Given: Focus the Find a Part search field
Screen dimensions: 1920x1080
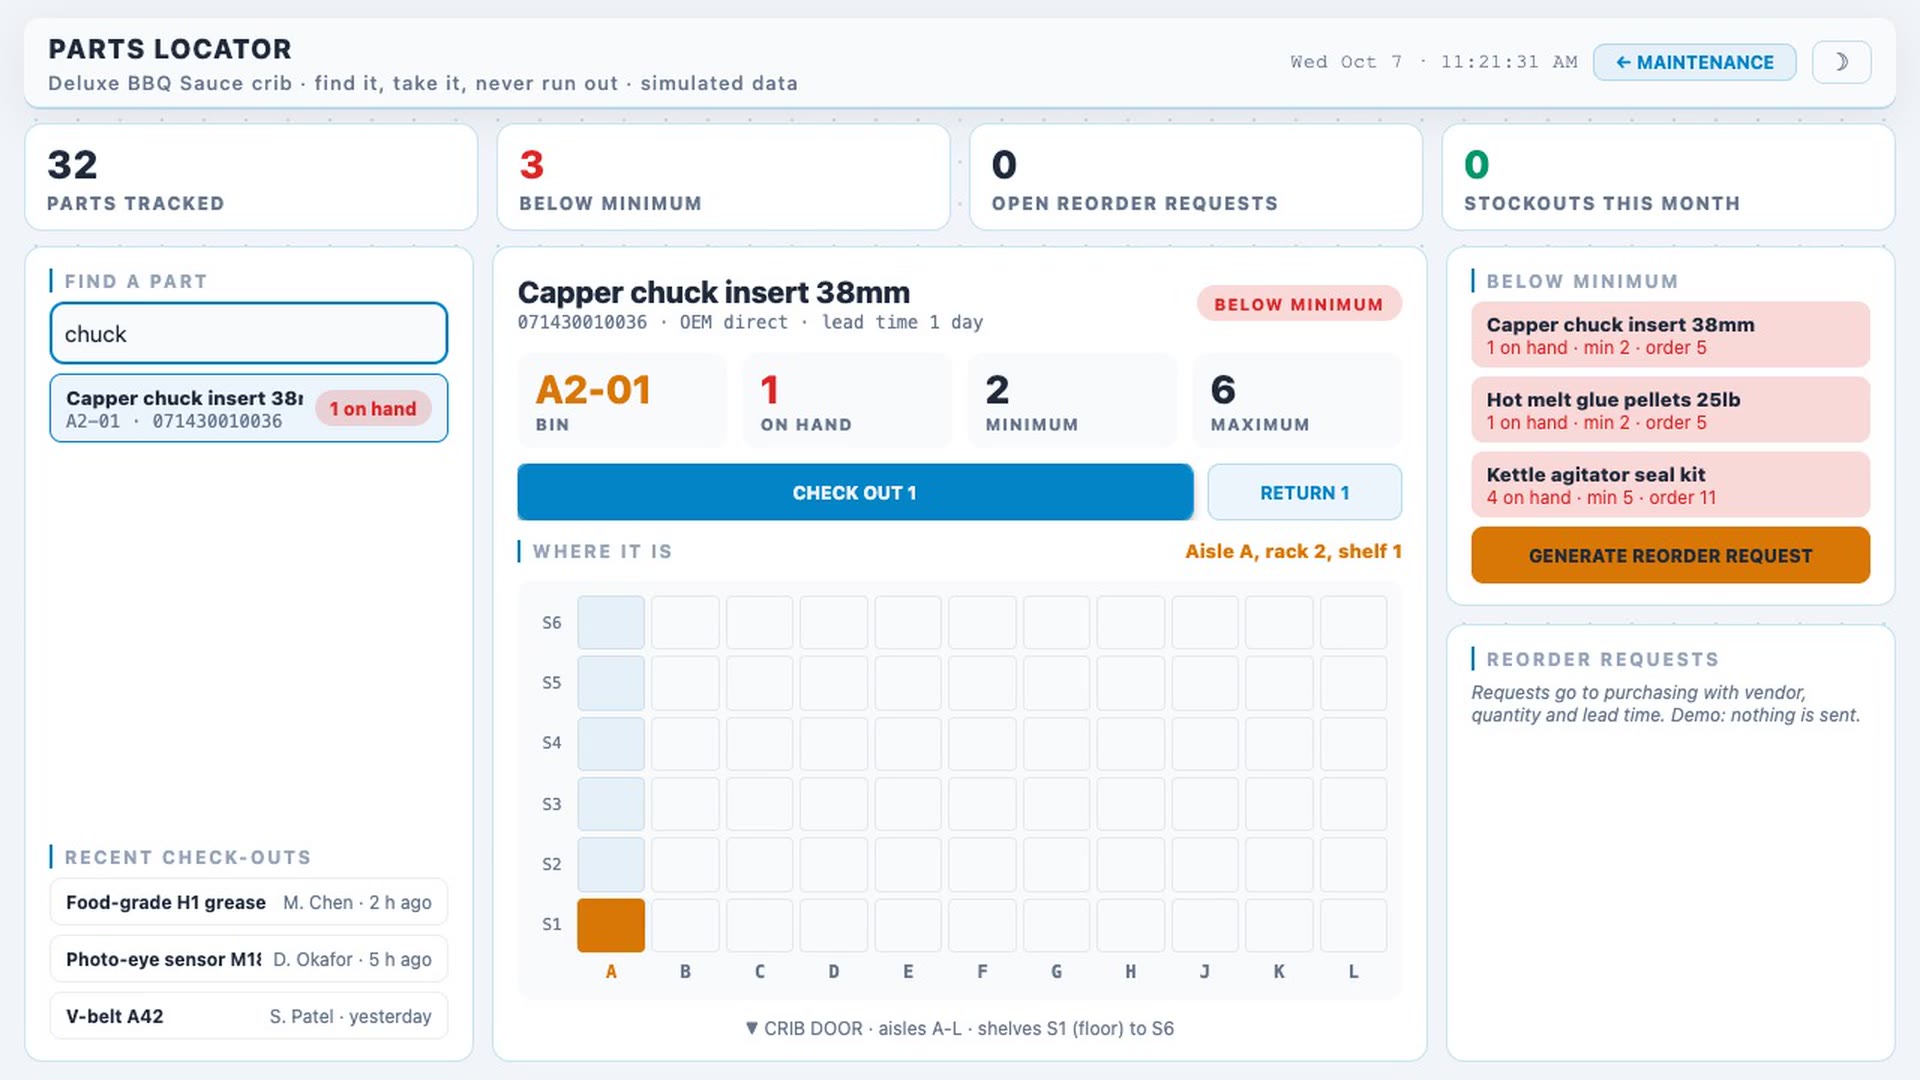Looking at the screenshot, I should pyautogui.click(x=248, y=333).
